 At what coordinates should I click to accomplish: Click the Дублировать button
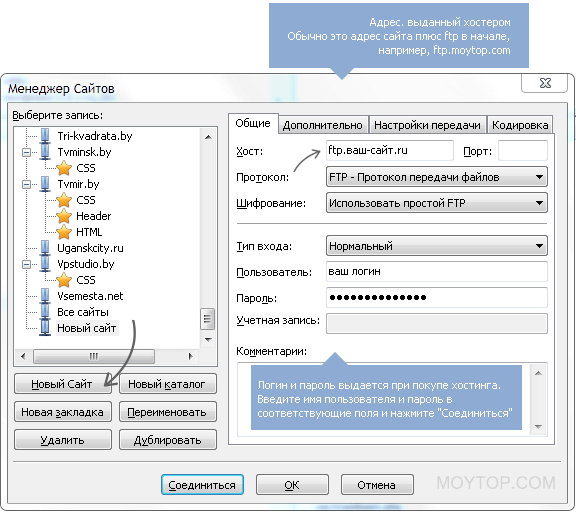(x=168, y=440)
